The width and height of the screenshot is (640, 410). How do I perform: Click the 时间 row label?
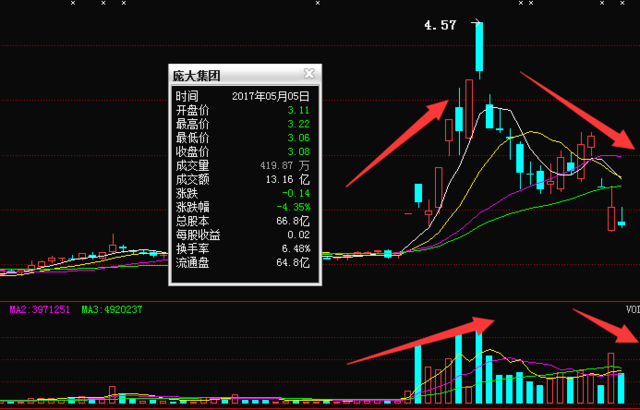click(187, 96)
